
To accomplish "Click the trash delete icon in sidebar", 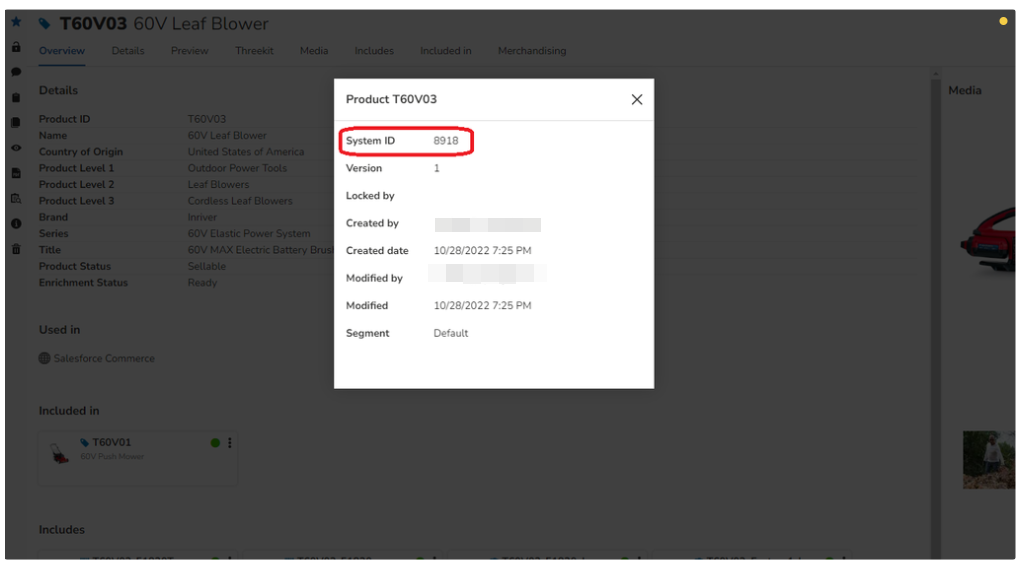I will pos(15,248).
